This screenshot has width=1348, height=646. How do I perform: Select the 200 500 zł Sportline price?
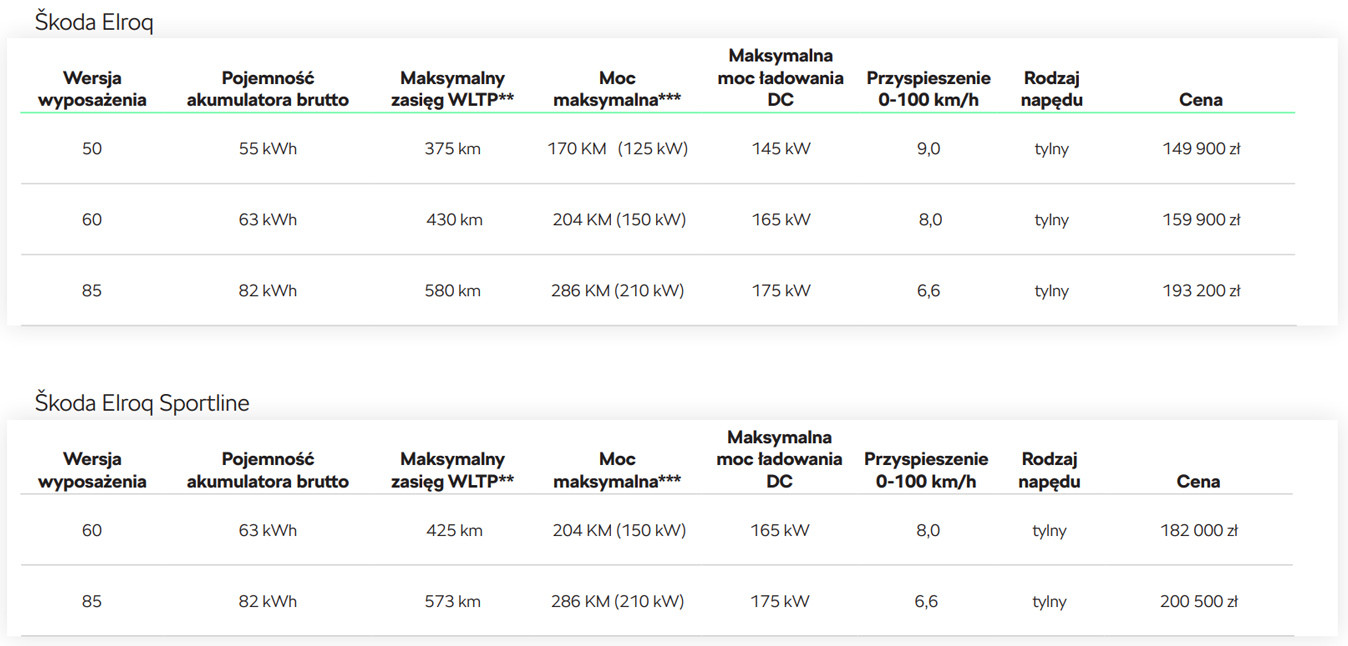1199,602
